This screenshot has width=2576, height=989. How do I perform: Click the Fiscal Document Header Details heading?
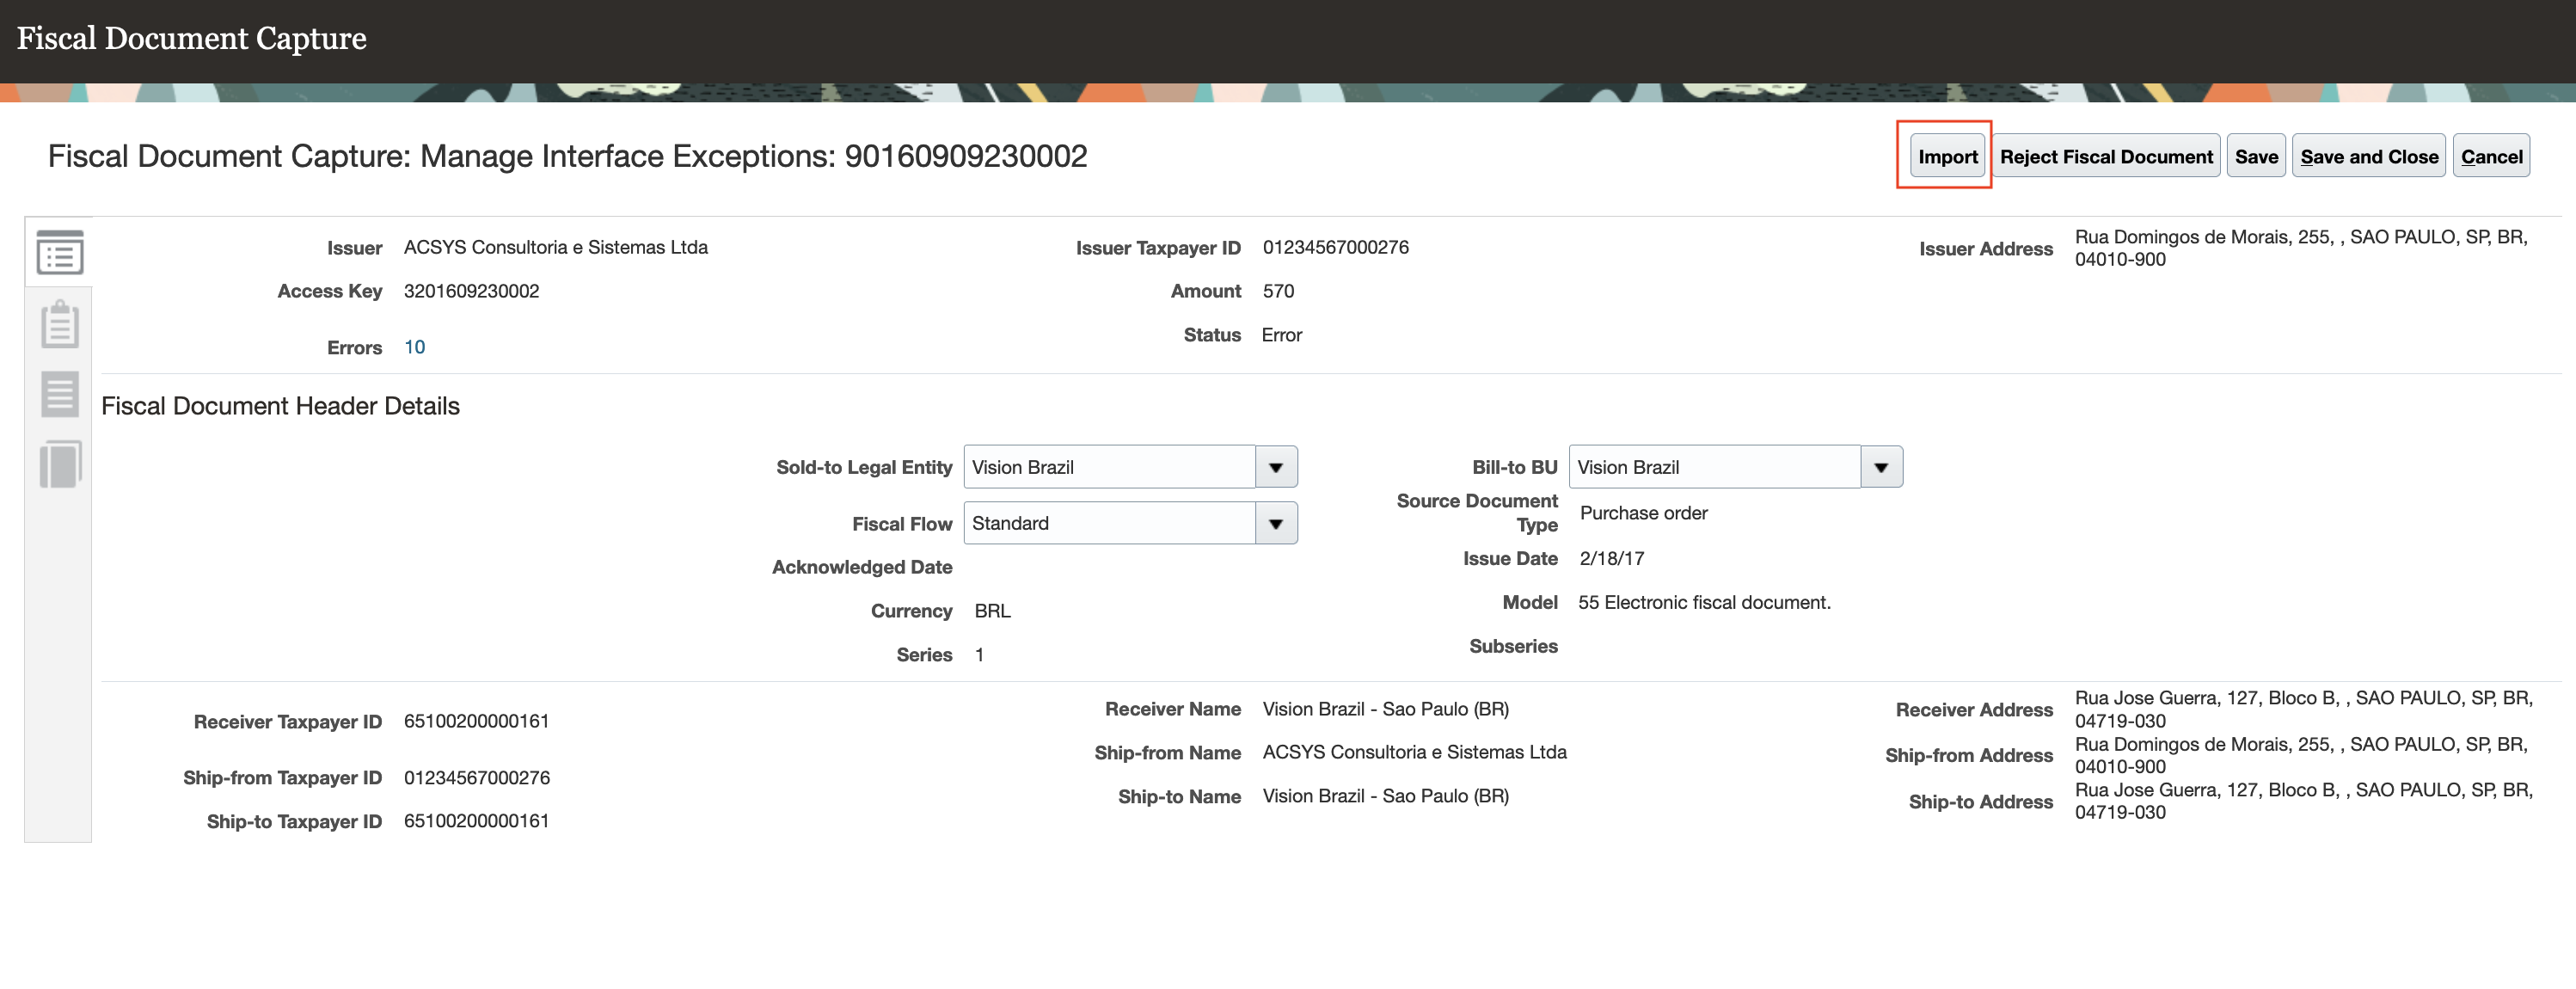[280, 406]
